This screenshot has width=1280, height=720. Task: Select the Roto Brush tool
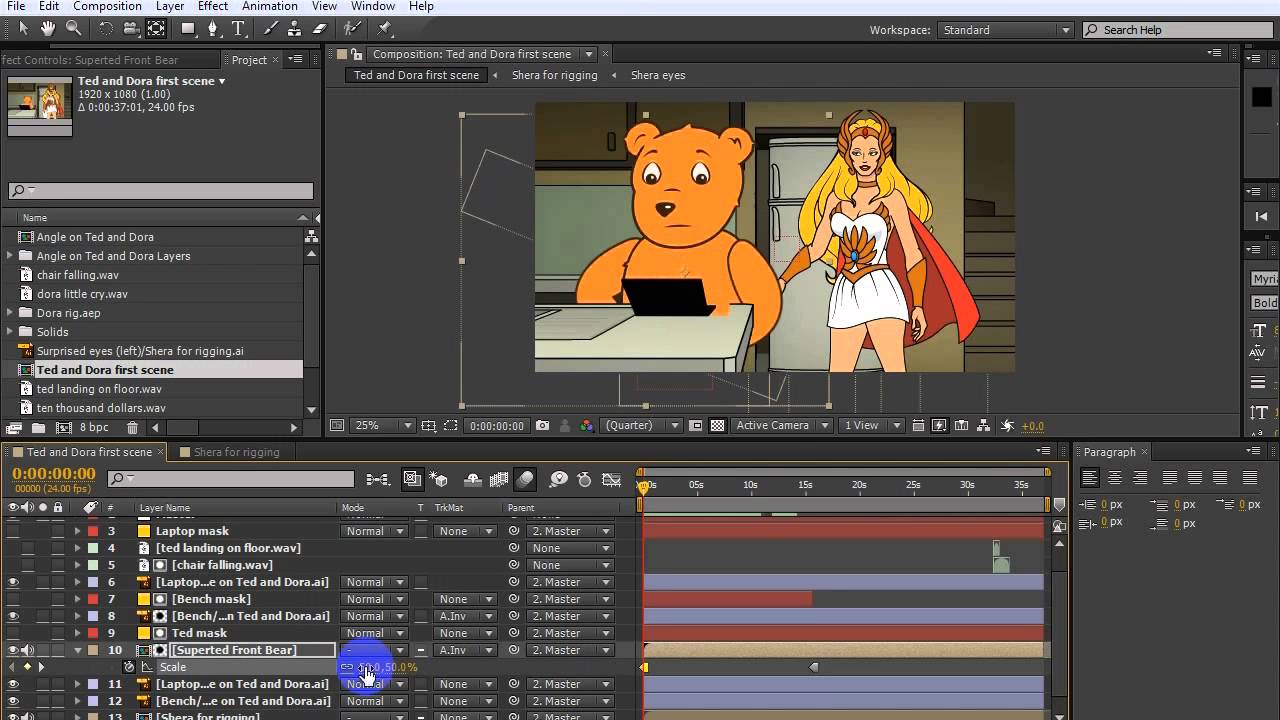pos(352,29)
